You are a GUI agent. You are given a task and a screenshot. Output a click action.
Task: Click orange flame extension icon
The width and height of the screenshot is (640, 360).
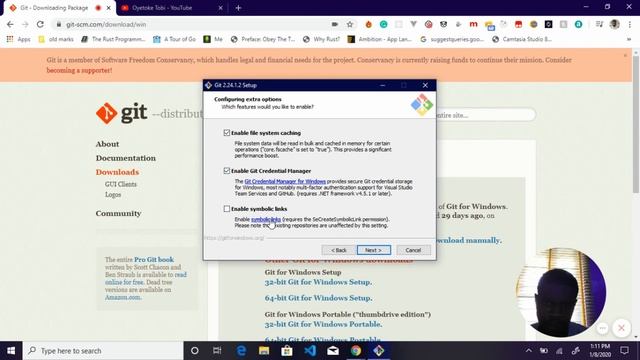point(369,24)
